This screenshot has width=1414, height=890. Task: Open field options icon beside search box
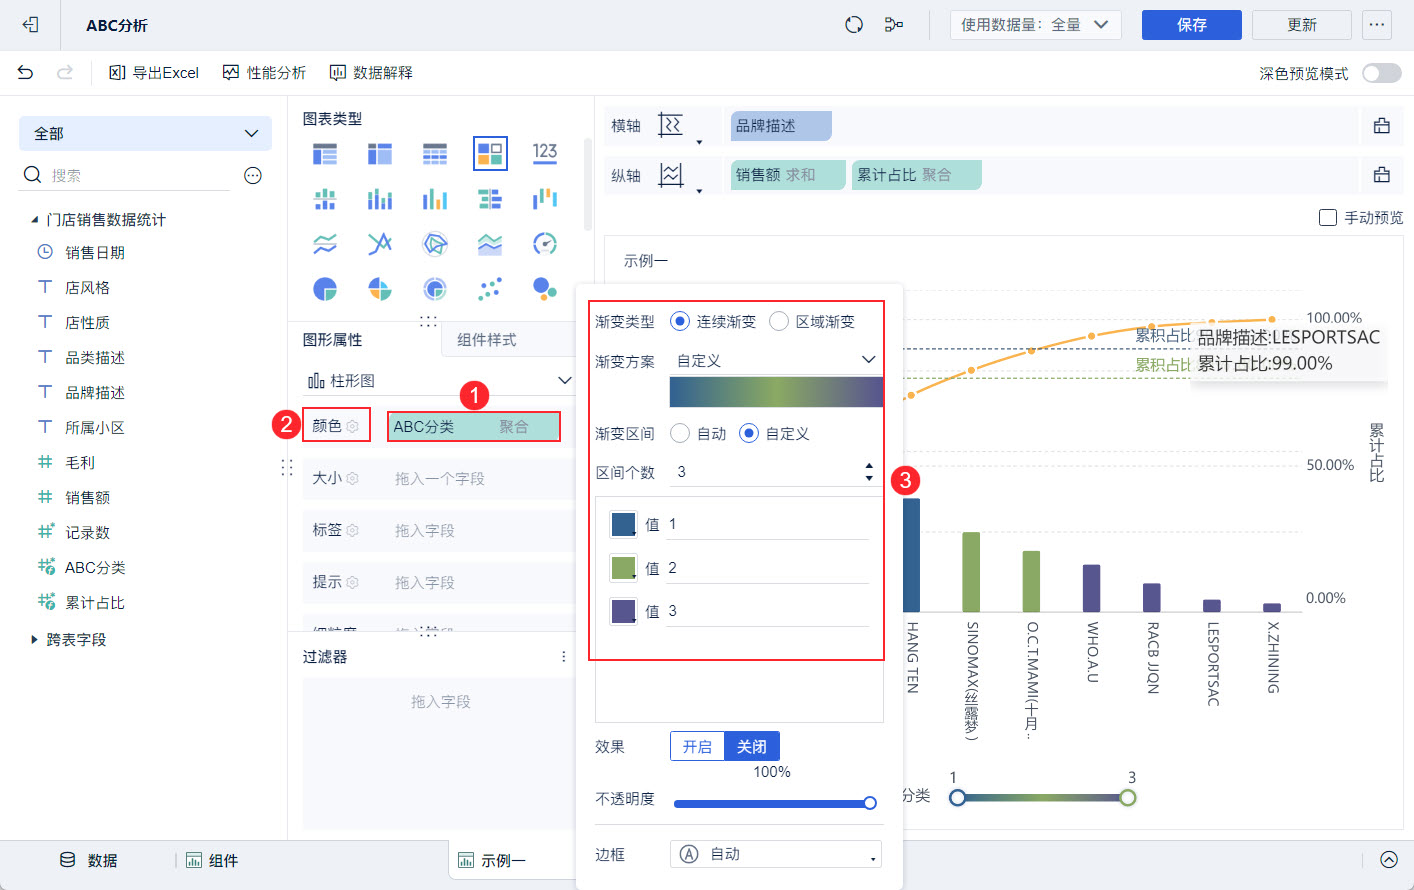[253, 176]
